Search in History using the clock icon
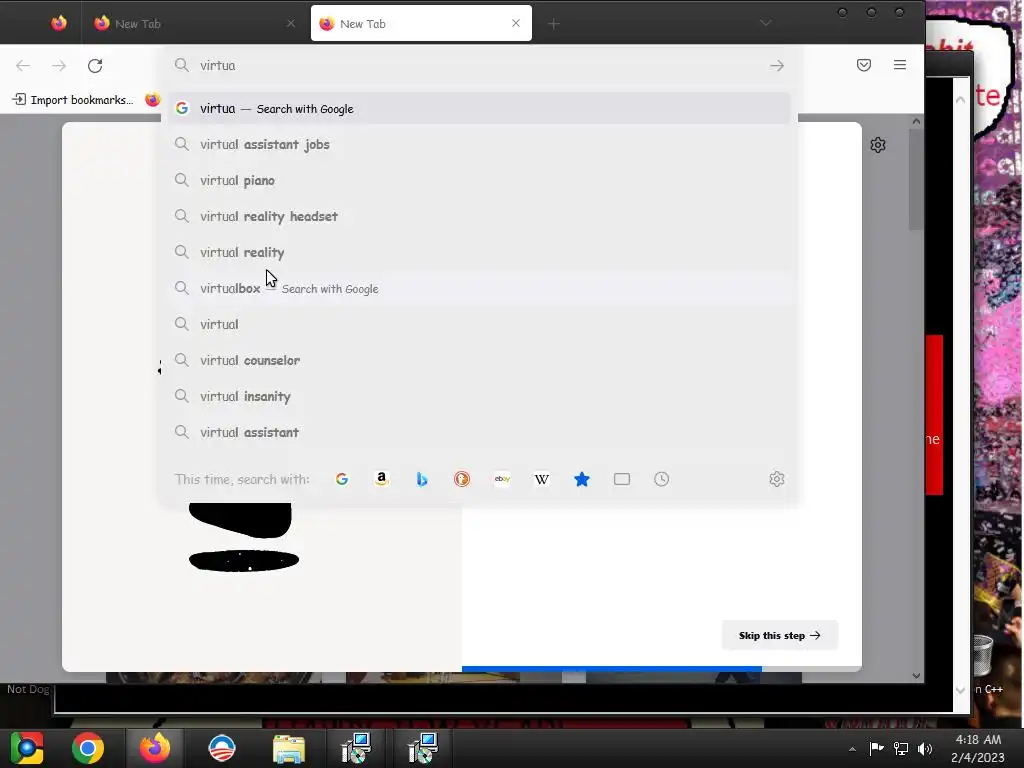The height and width of the screenshot is (768, 1024). click(662, 479)
